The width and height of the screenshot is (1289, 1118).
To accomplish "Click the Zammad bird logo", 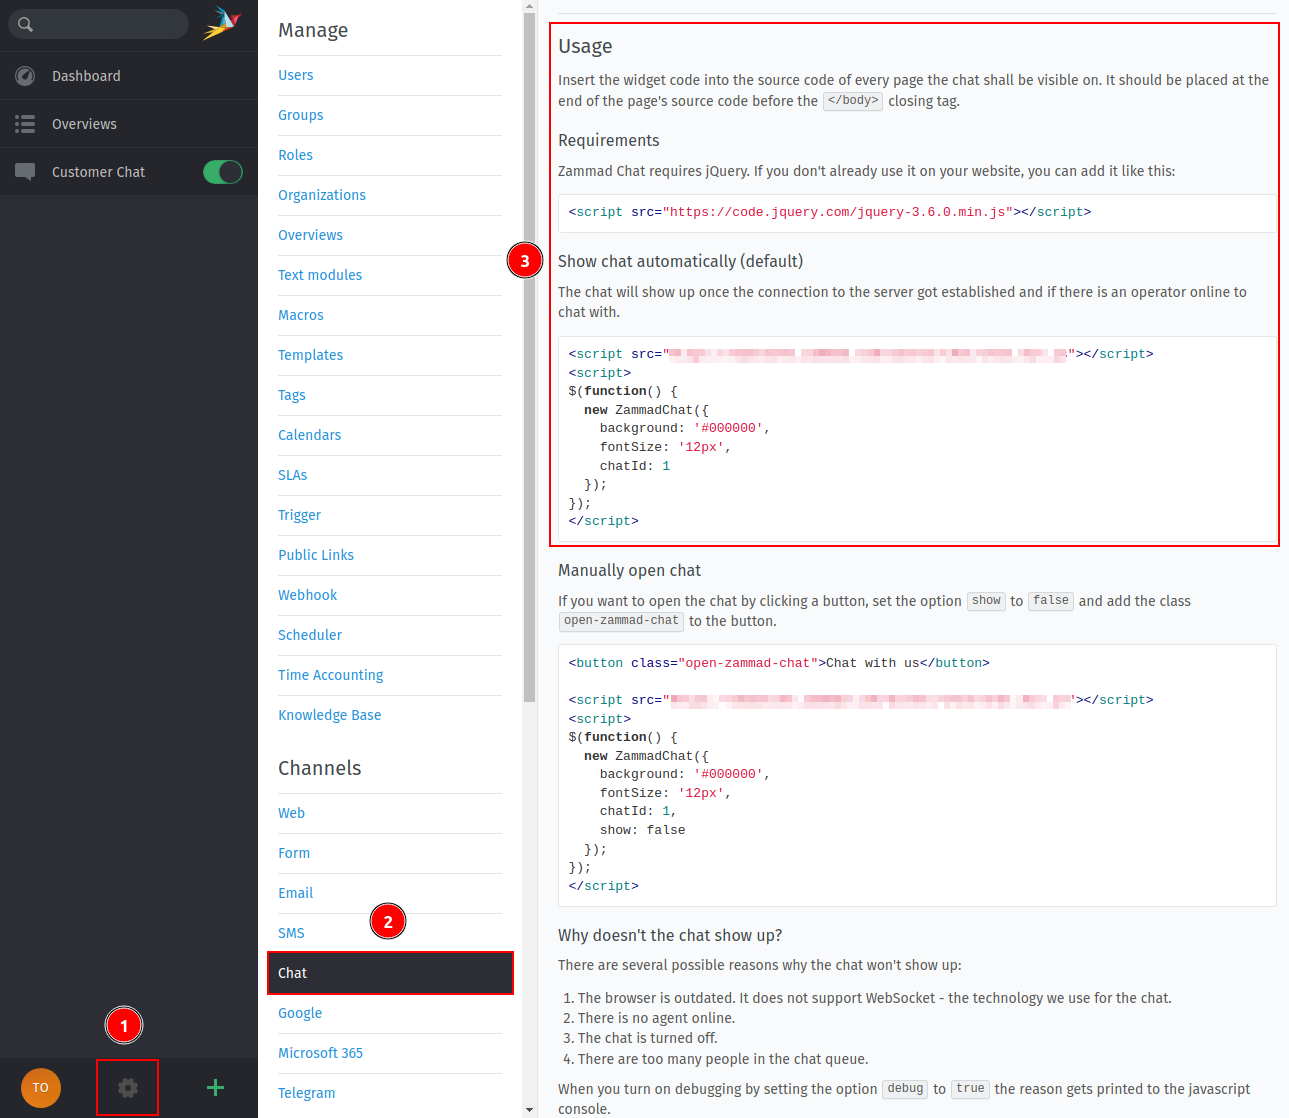I will (x=222, y=23).
